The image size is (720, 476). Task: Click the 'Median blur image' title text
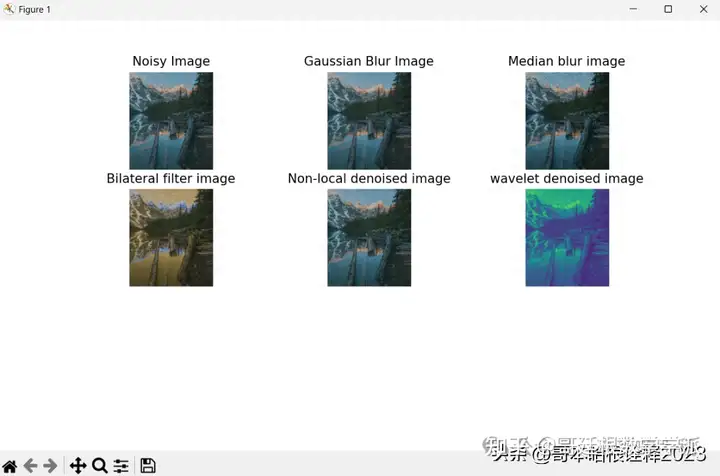pyautogui.click(x=567, y=61)
